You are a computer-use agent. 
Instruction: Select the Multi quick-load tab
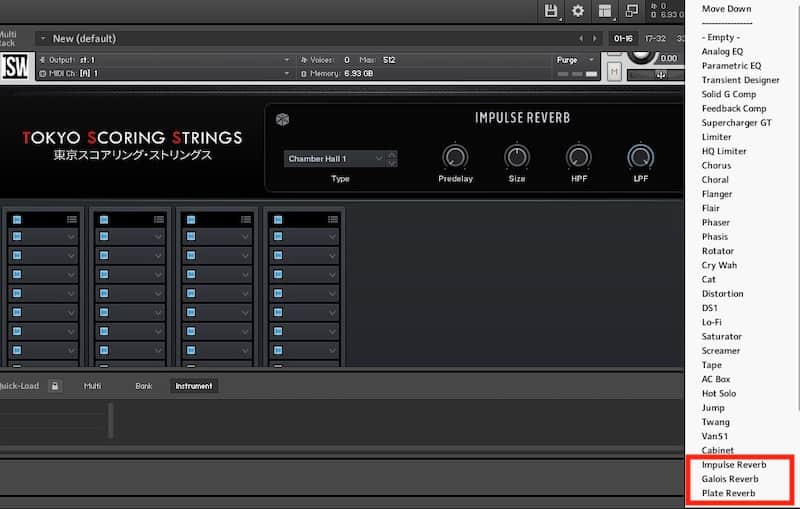92,386
